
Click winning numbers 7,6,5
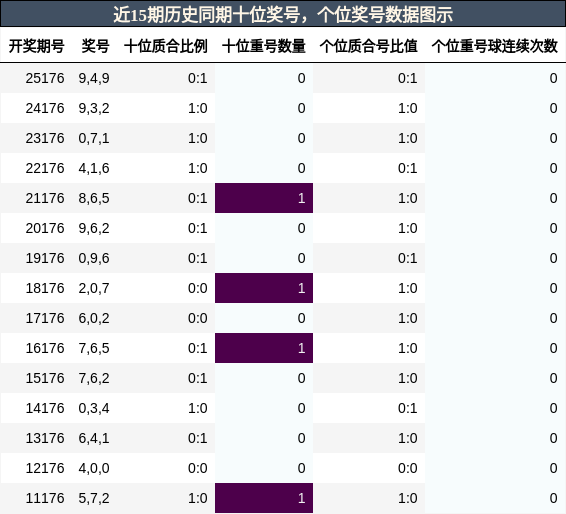[x=94, y=348]
